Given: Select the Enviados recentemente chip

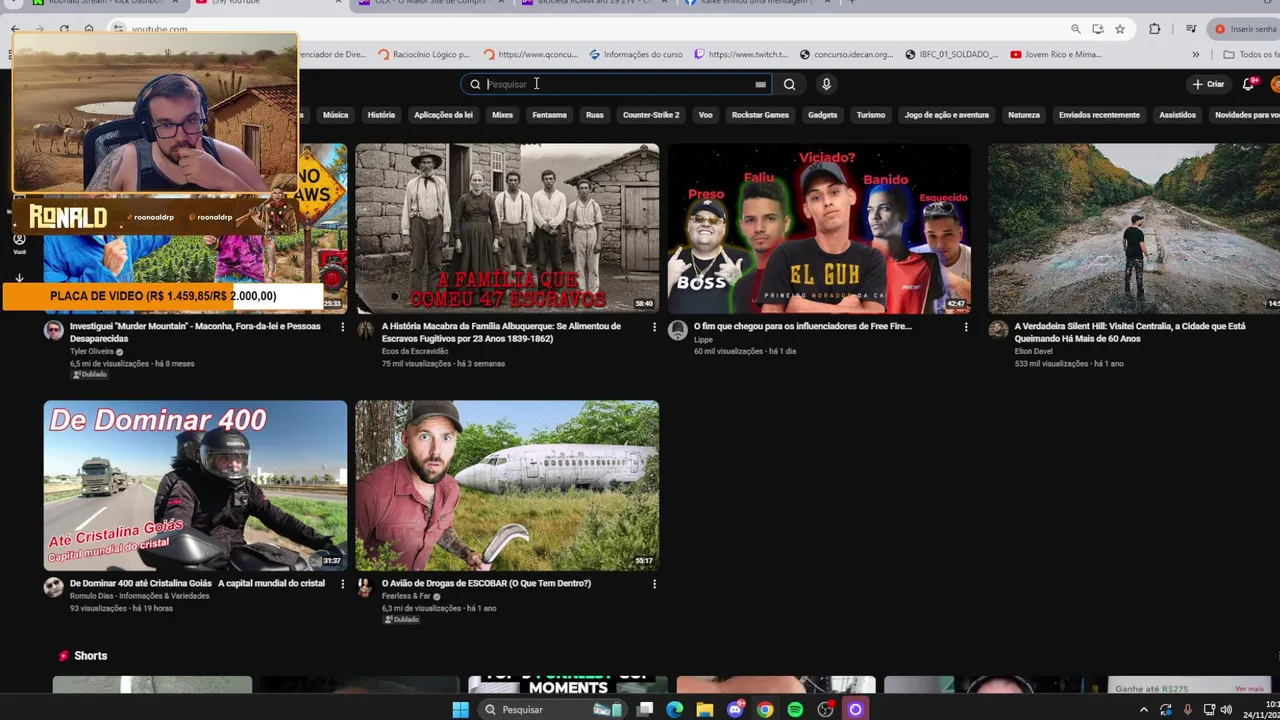Looking at the screenshot, I should 1099,115.
